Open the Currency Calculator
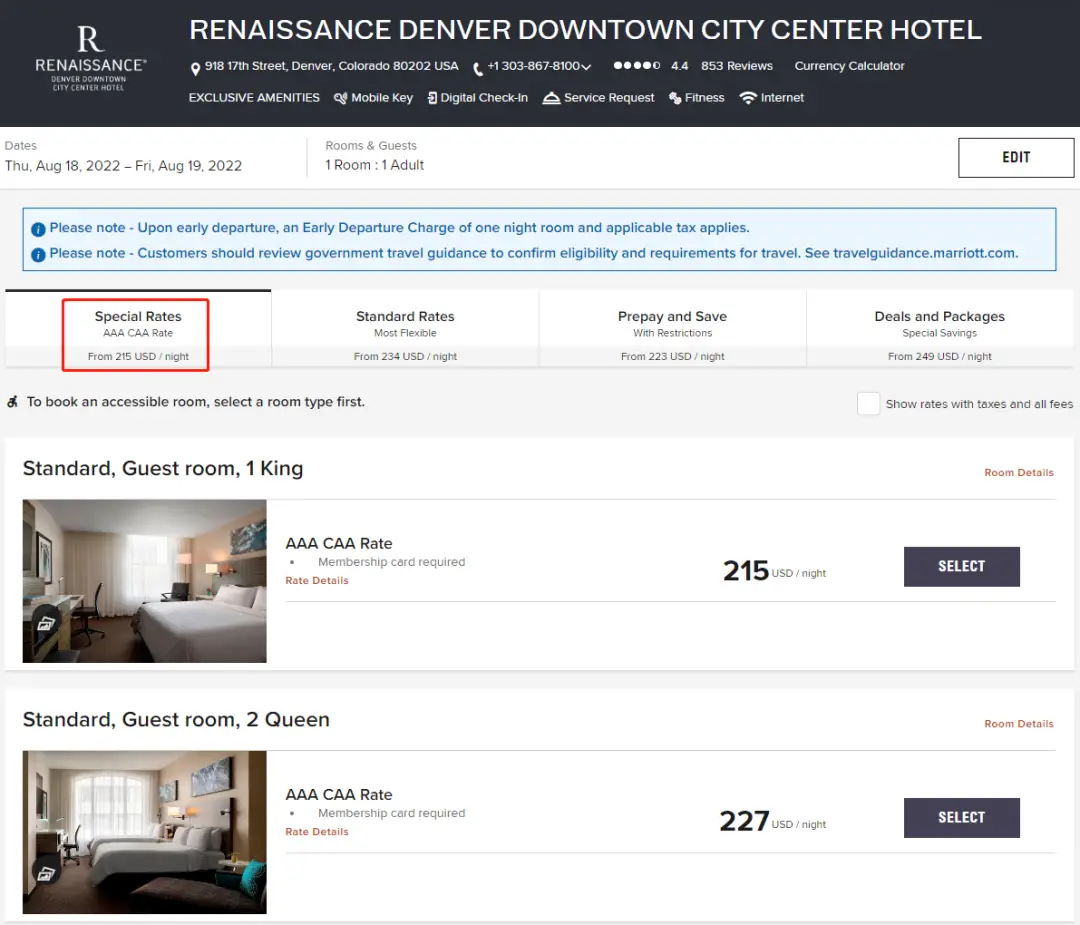 point(849,66)
